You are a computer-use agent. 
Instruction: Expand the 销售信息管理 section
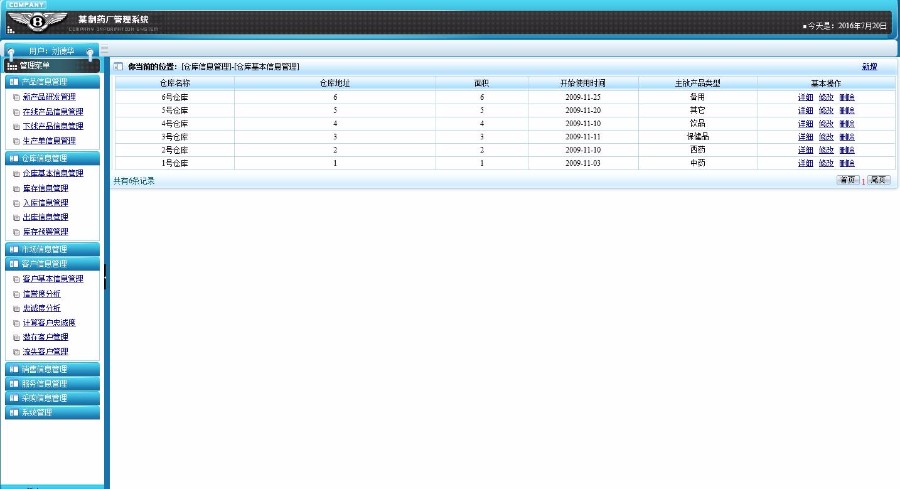(x=52, y=369)
